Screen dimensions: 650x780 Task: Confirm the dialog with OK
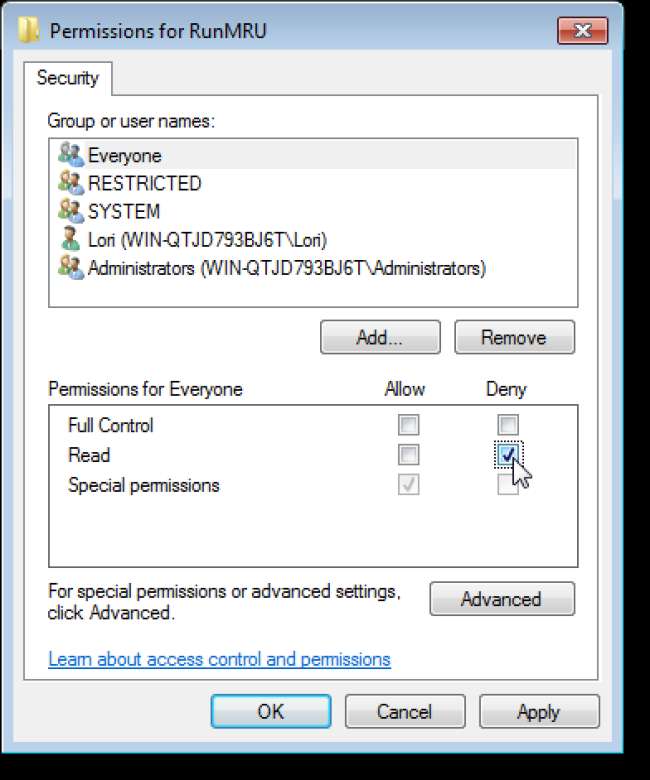[x=270, y=712]
